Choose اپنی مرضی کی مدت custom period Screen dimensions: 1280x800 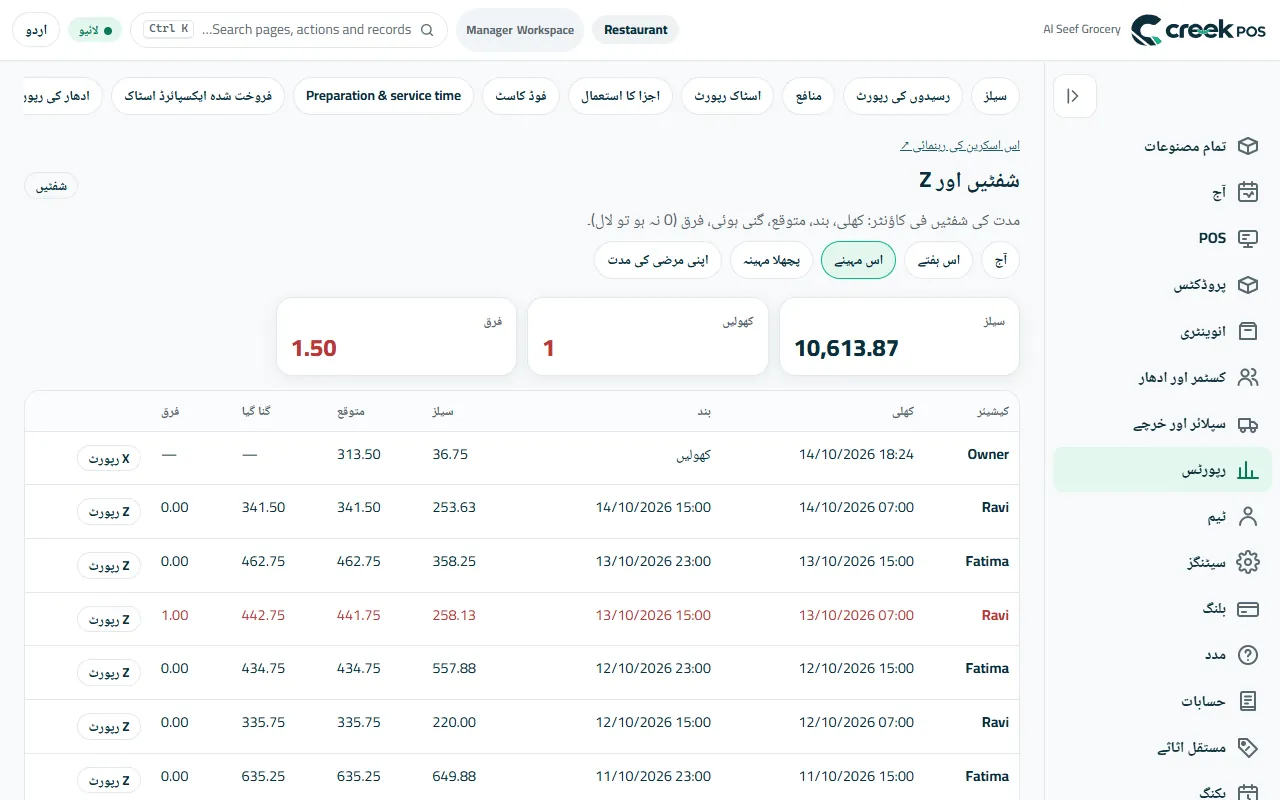(x=658, y=260)
